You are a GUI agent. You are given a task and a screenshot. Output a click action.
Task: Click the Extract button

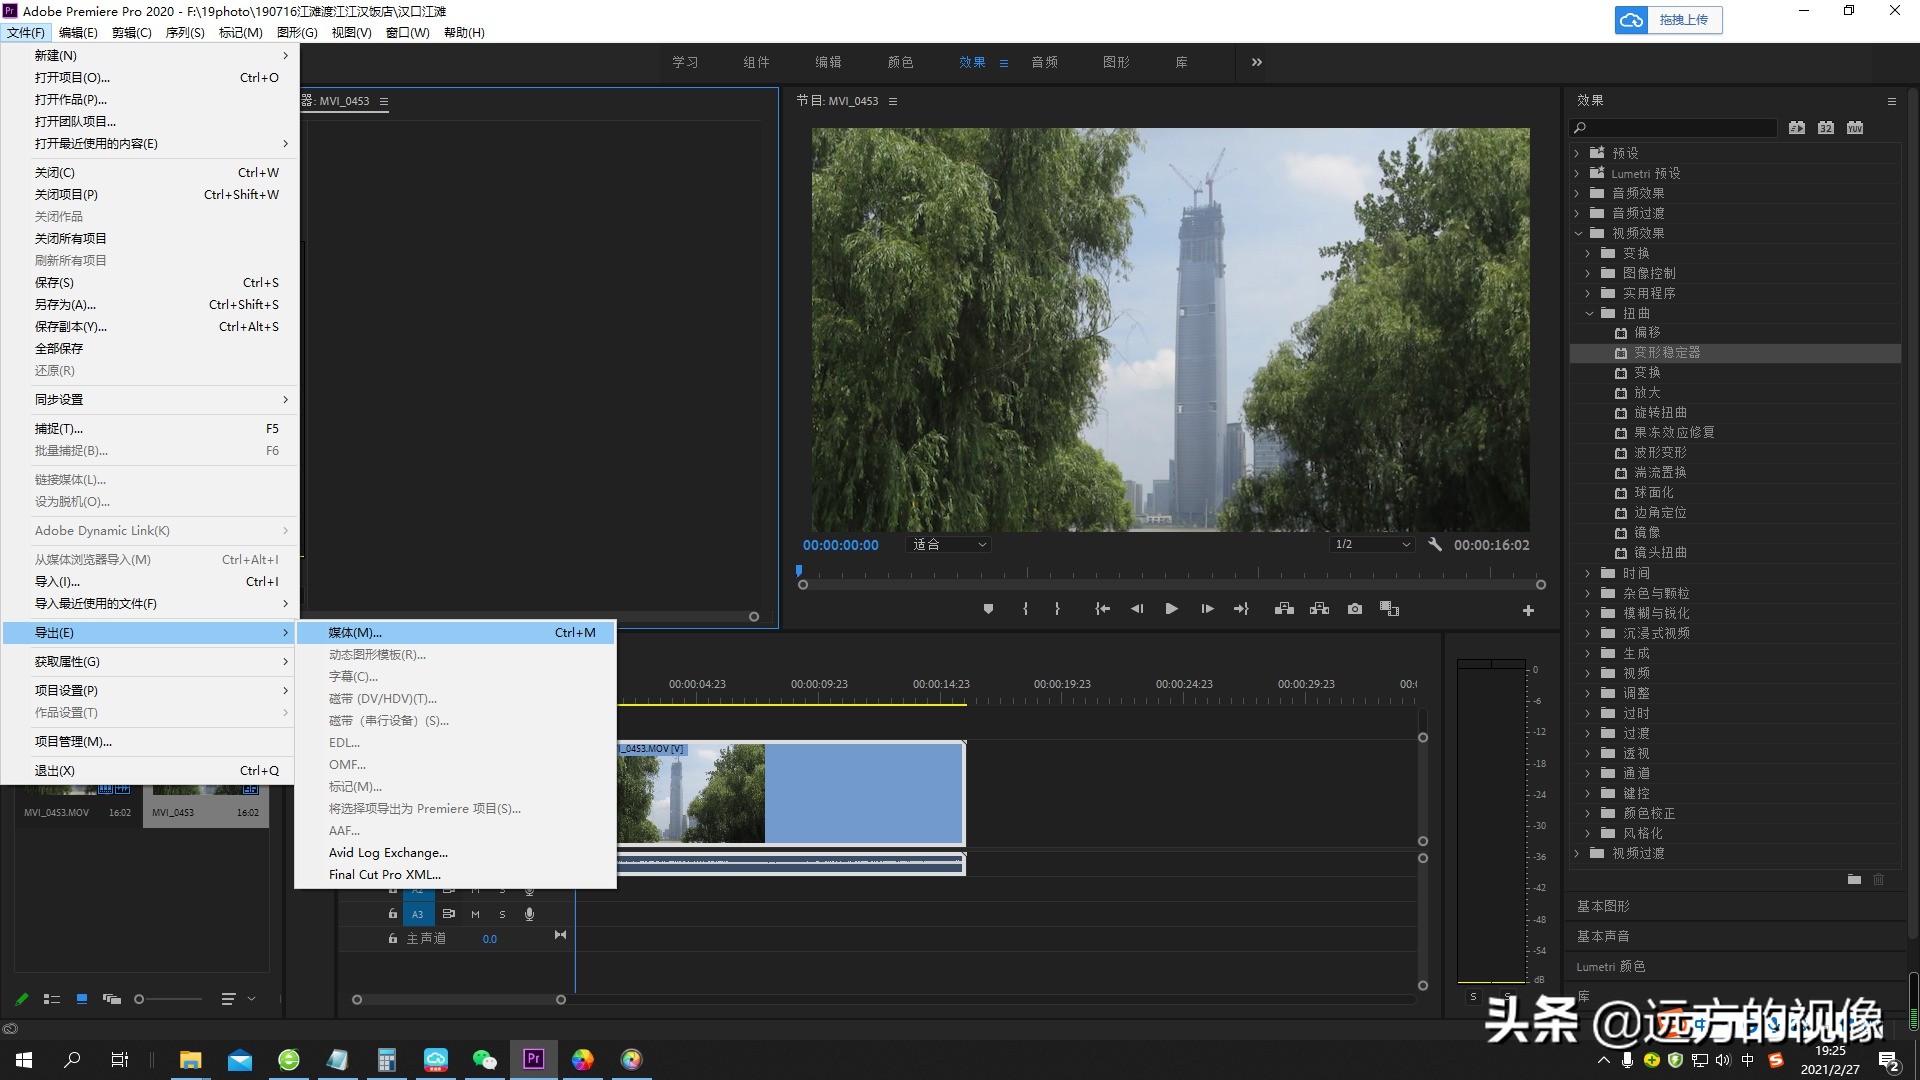(1319, 609)
